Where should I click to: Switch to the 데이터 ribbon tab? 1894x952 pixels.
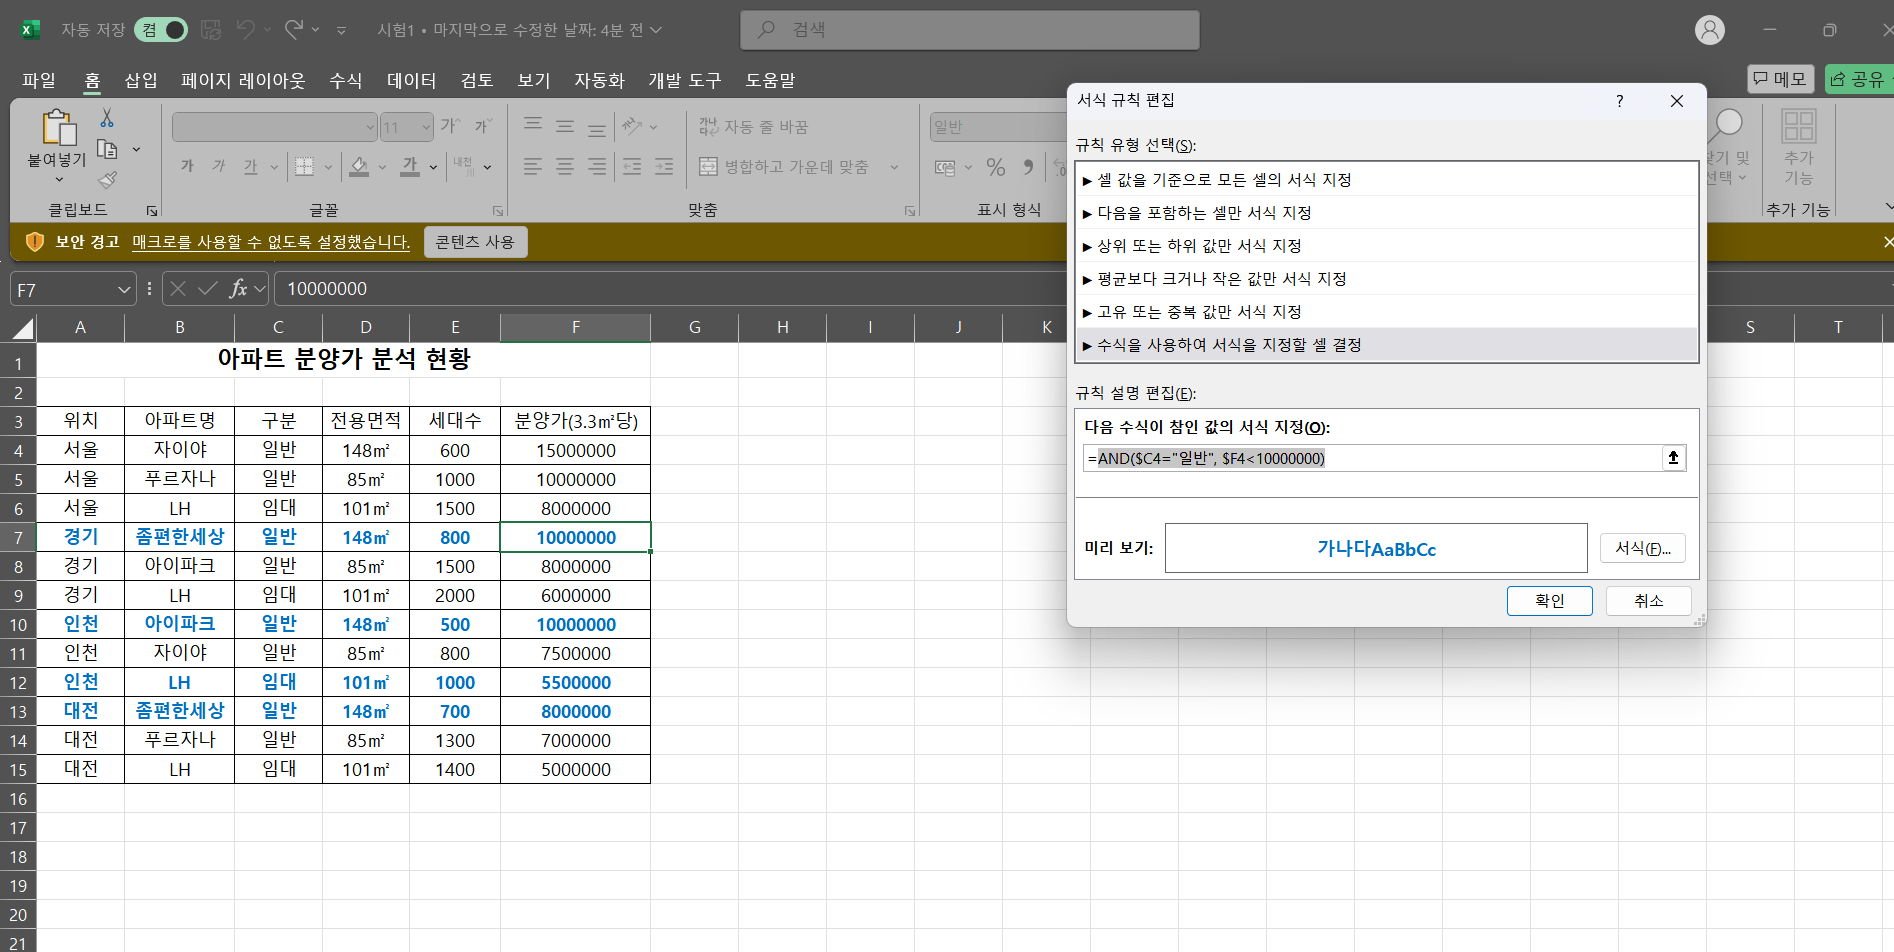(411, 80)
